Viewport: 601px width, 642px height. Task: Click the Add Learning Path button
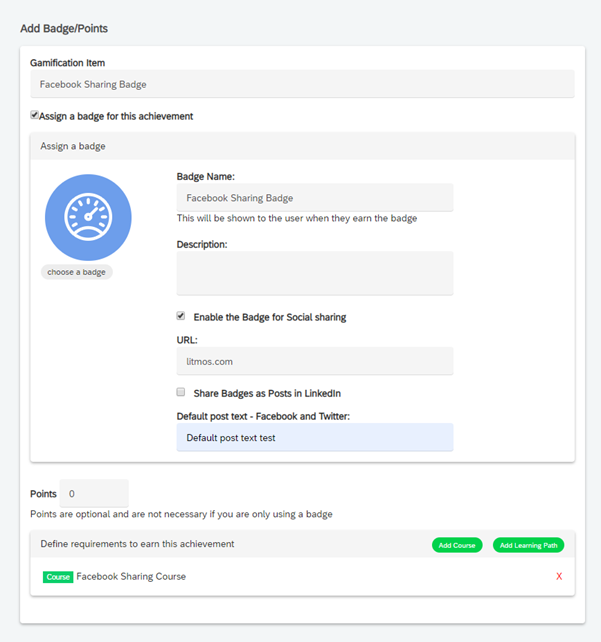pos(529,545)
